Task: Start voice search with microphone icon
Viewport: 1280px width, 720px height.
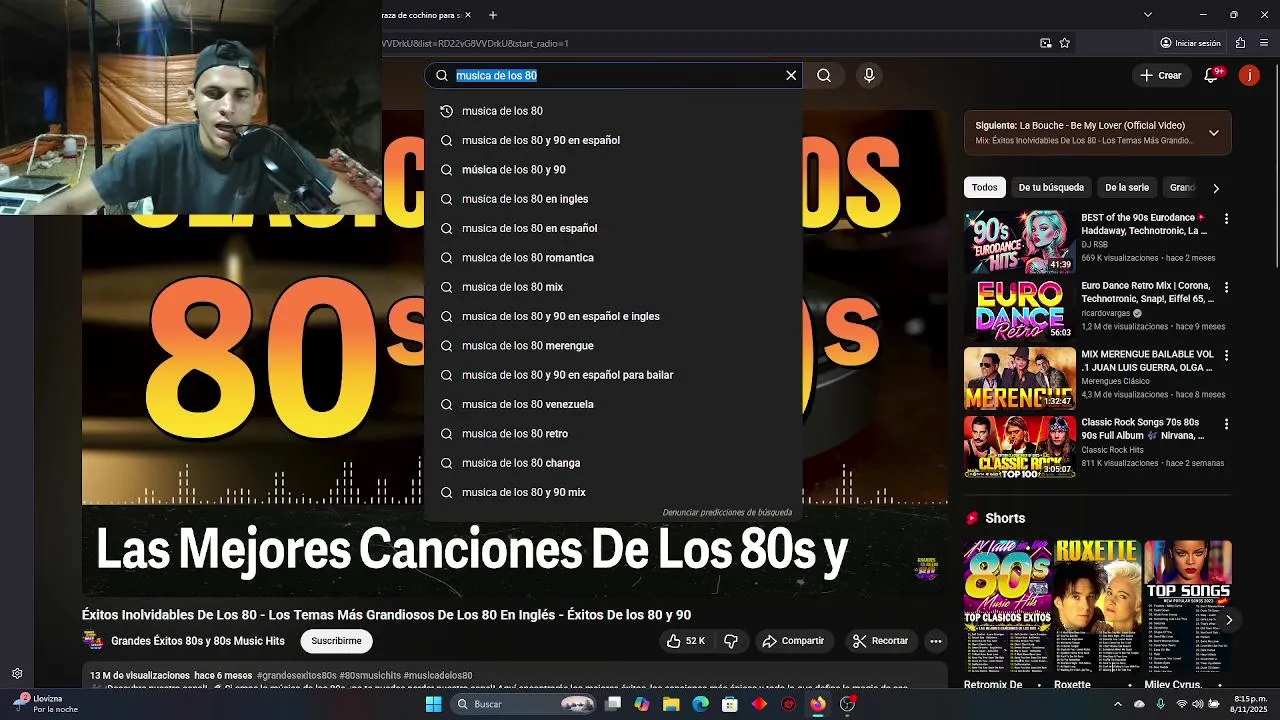Action: [x=869, y=75]
